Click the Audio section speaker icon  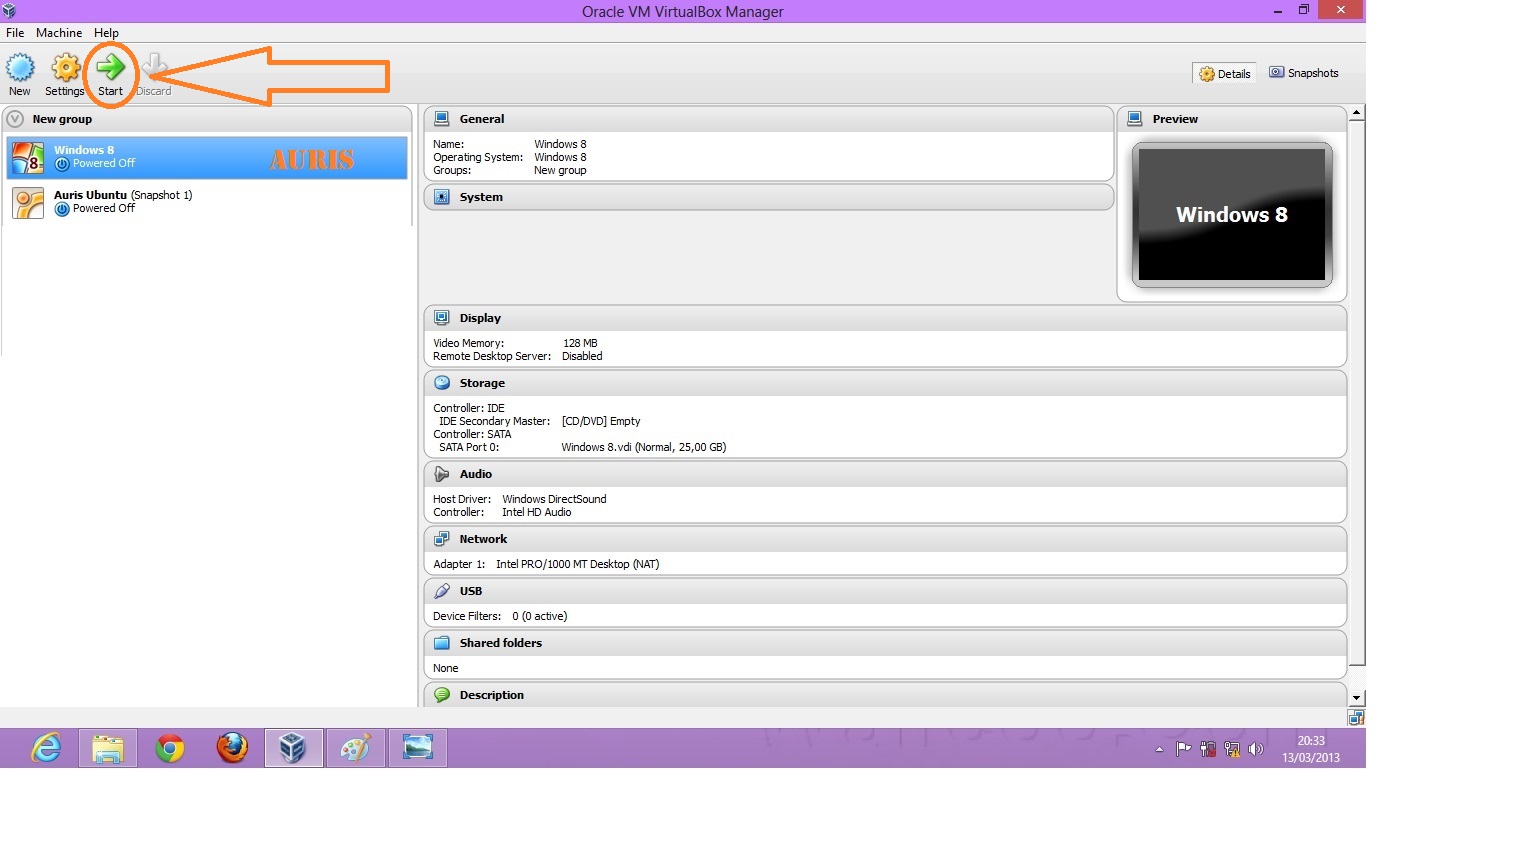click(x=442, y=474)
